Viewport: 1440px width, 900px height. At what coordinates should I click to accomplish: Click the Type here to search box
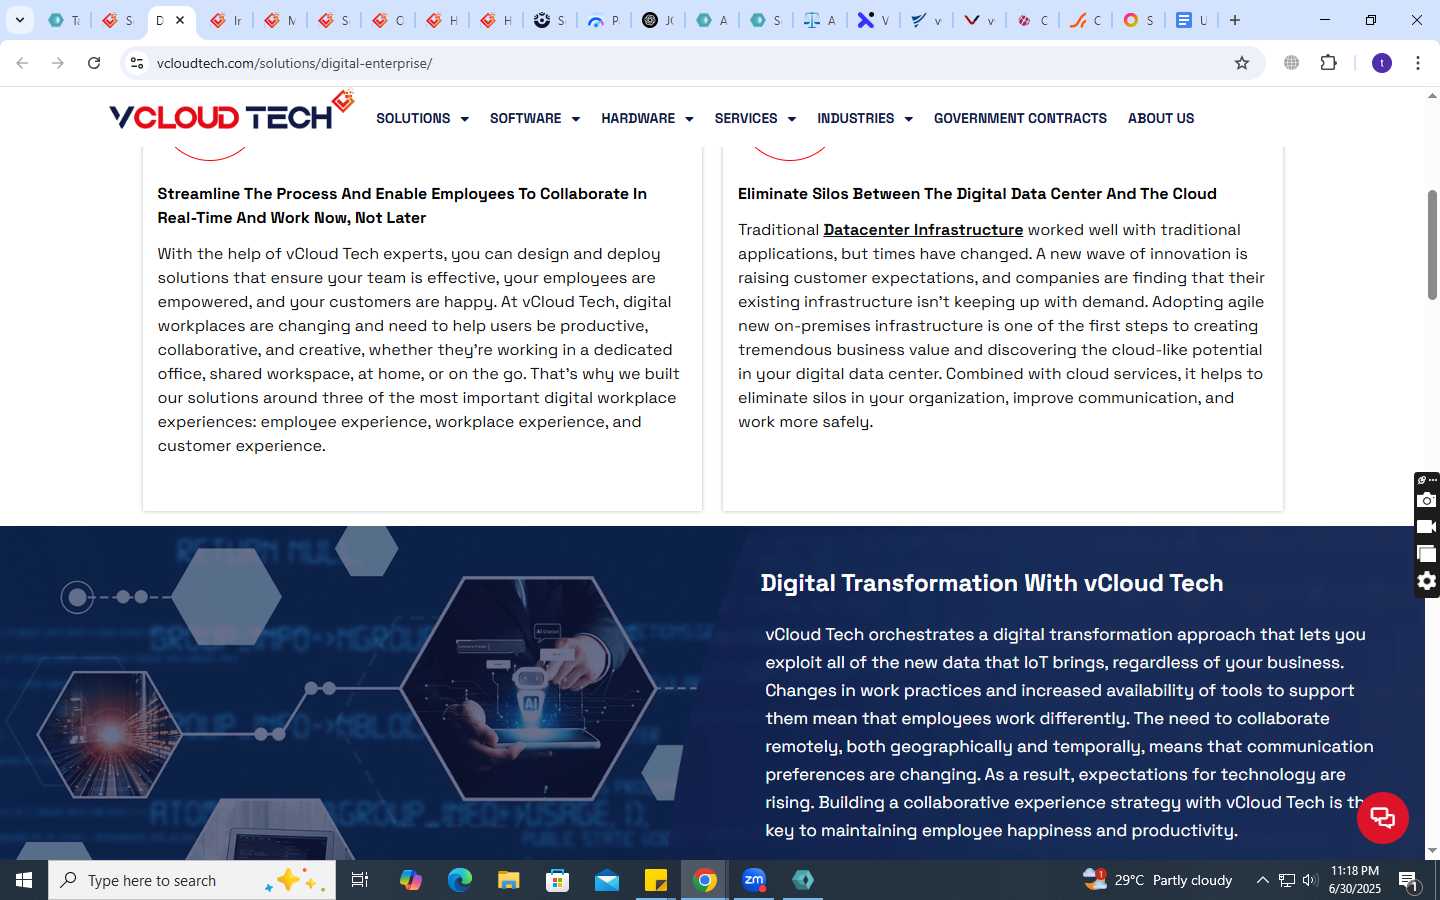pyautogui.click(x=192, y=880)
